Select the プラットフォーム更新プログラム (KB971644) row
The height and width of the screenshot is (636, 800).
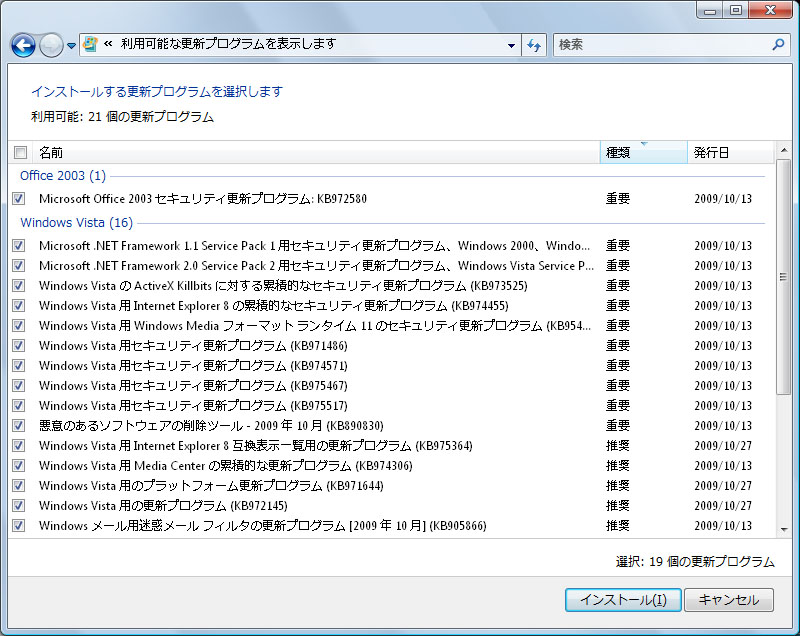coord(392,485)
